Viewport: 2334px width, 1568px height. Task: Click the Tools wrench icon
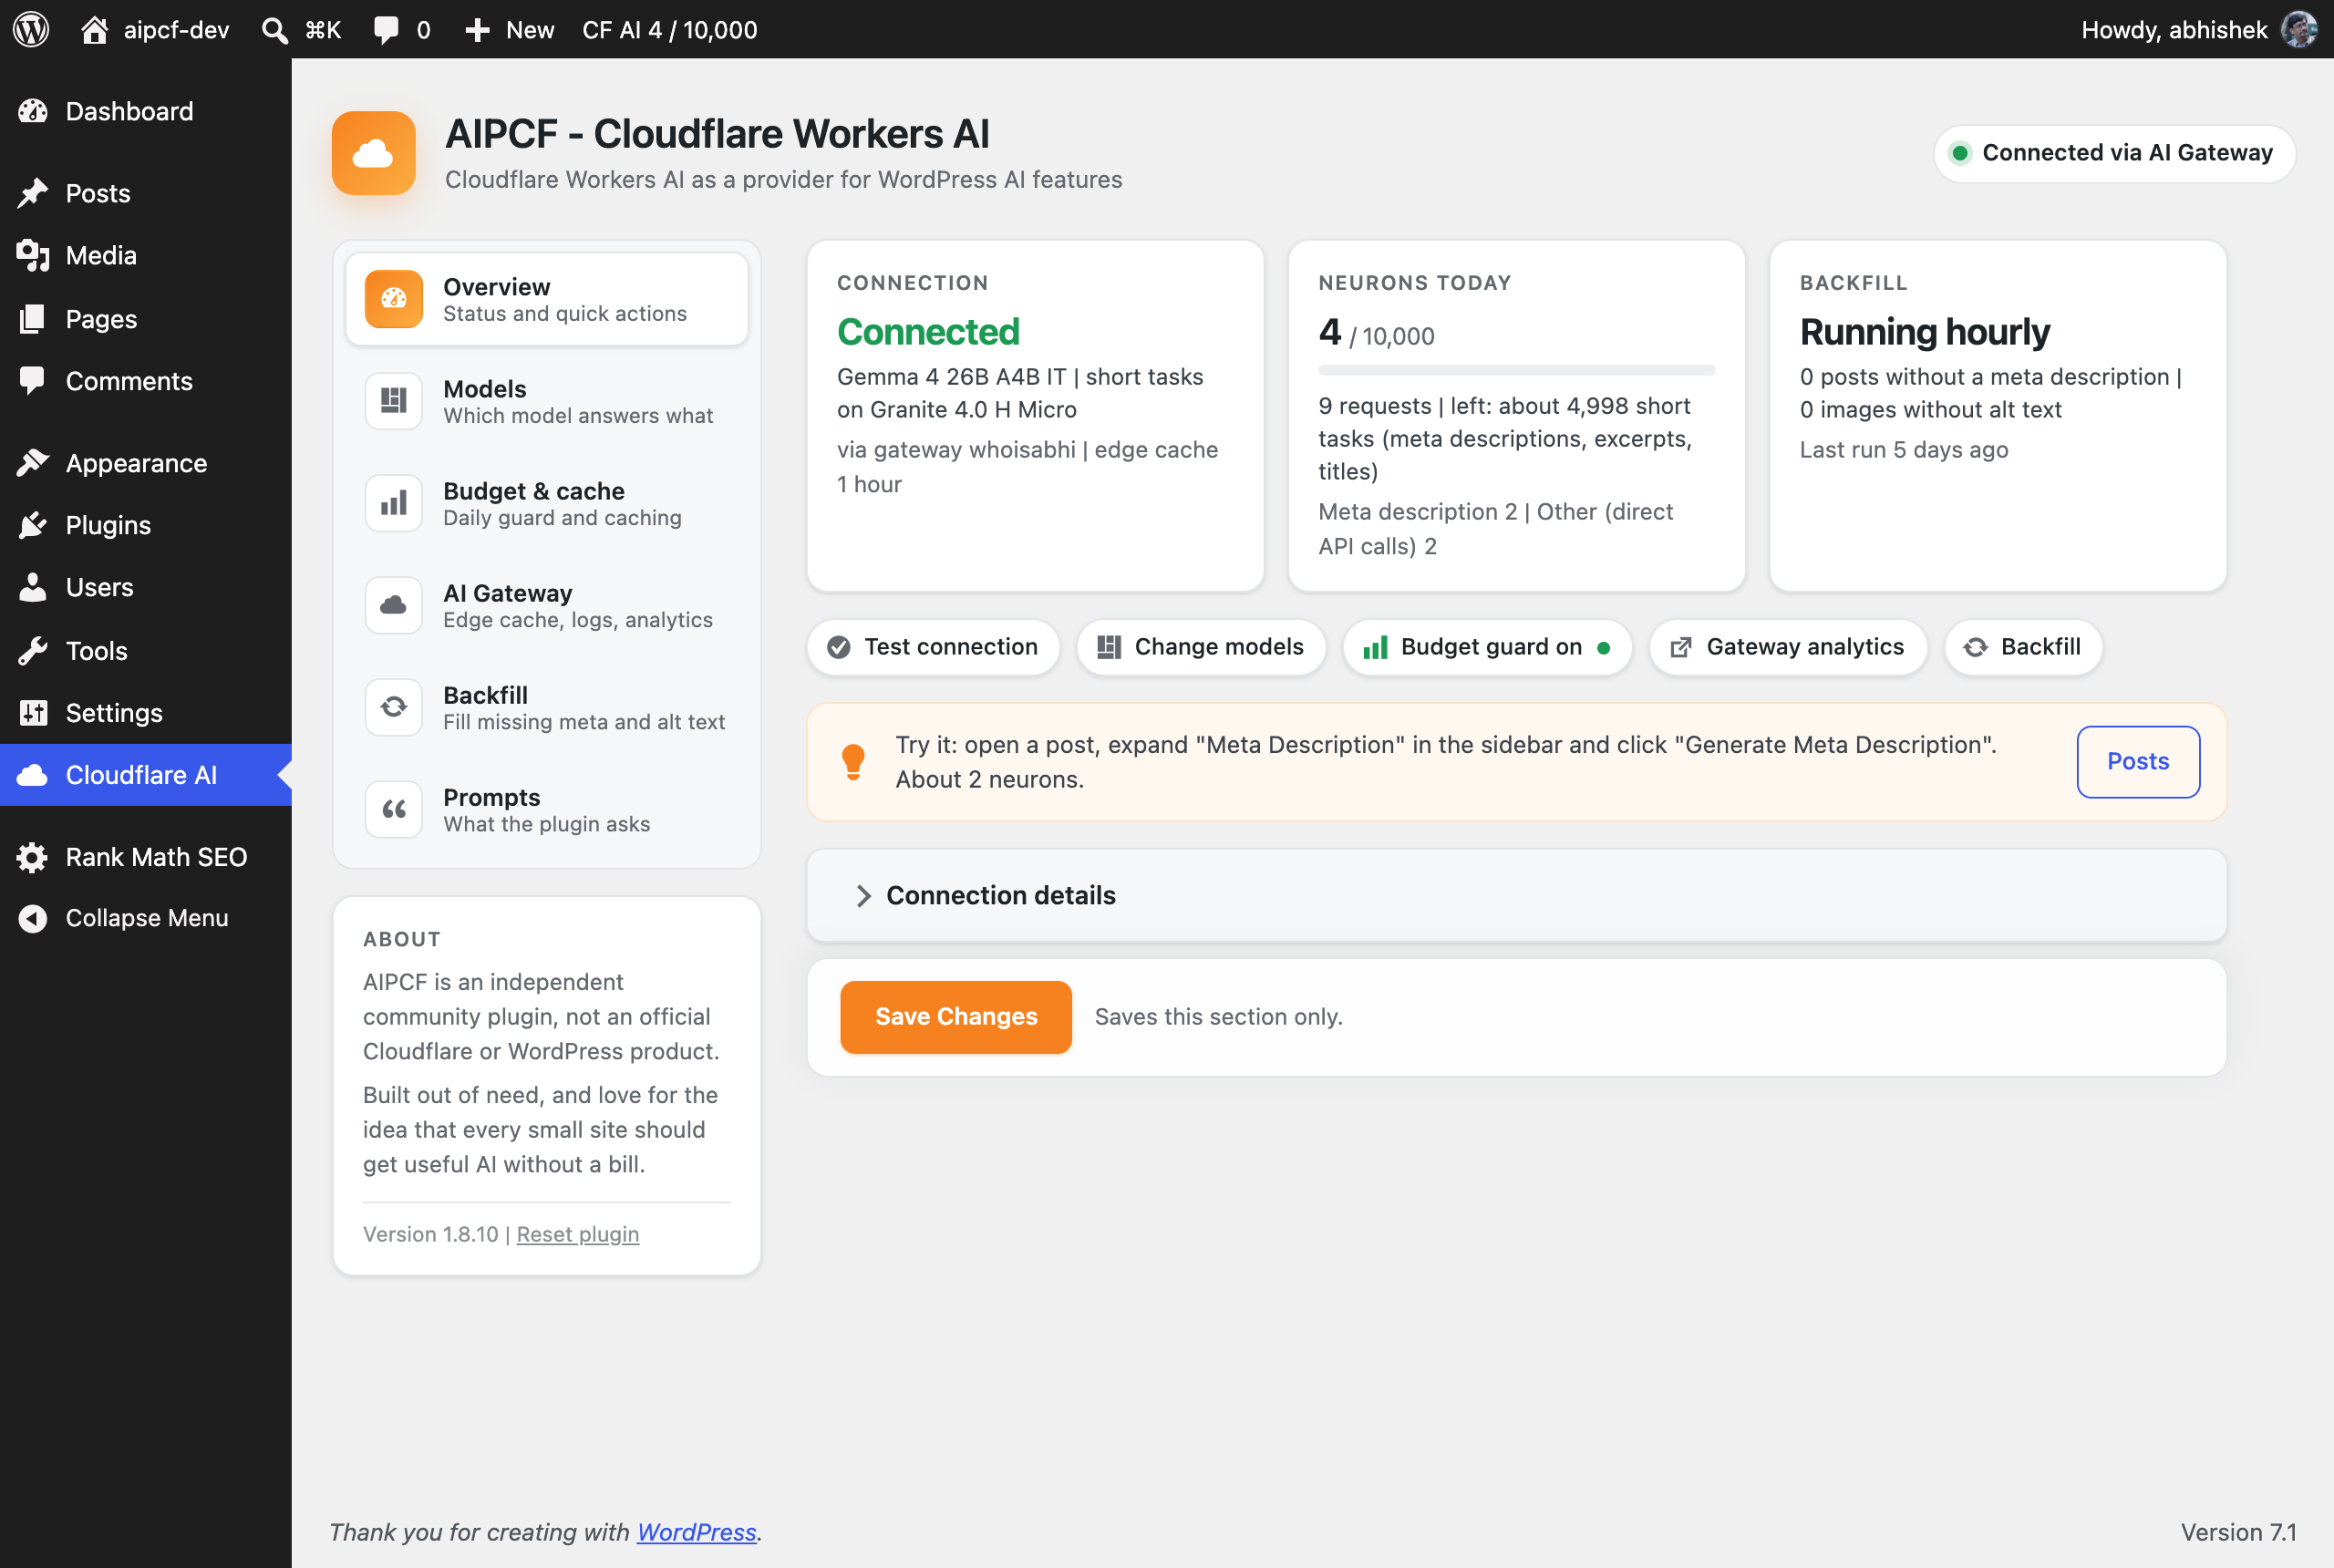point(33,651)
